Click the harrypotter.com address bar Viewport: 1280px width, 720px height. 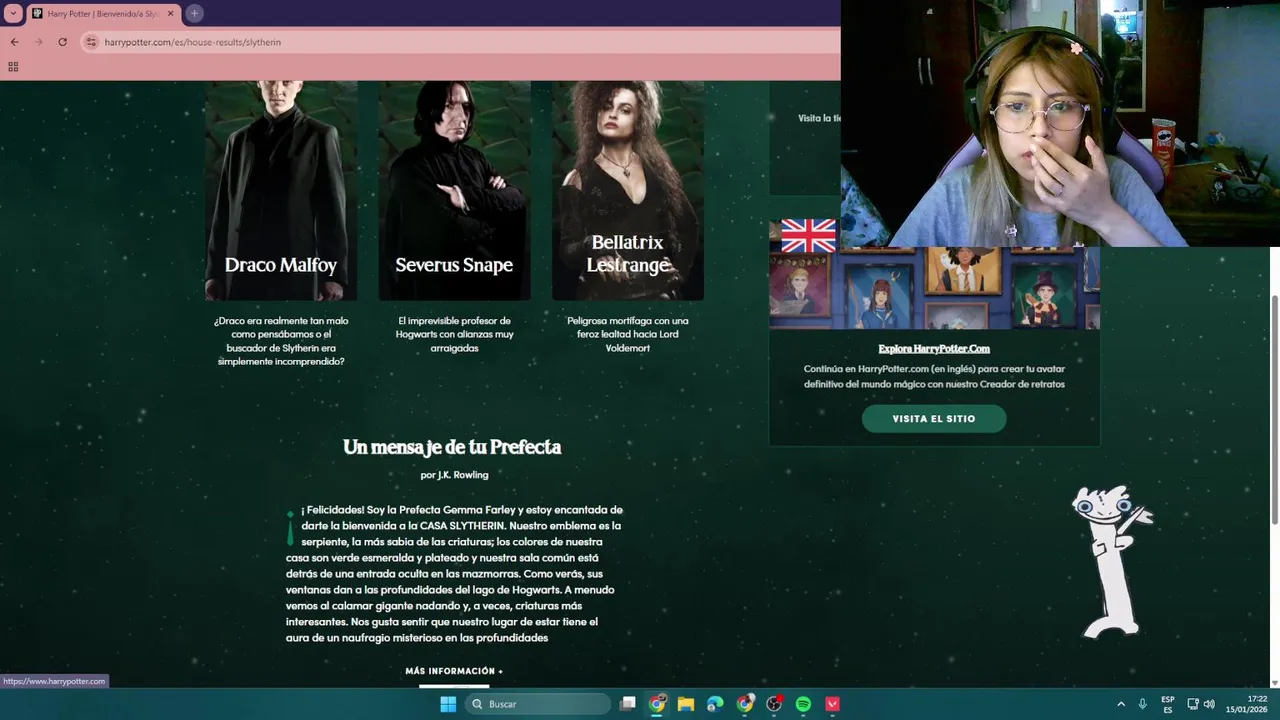[460, 42]
